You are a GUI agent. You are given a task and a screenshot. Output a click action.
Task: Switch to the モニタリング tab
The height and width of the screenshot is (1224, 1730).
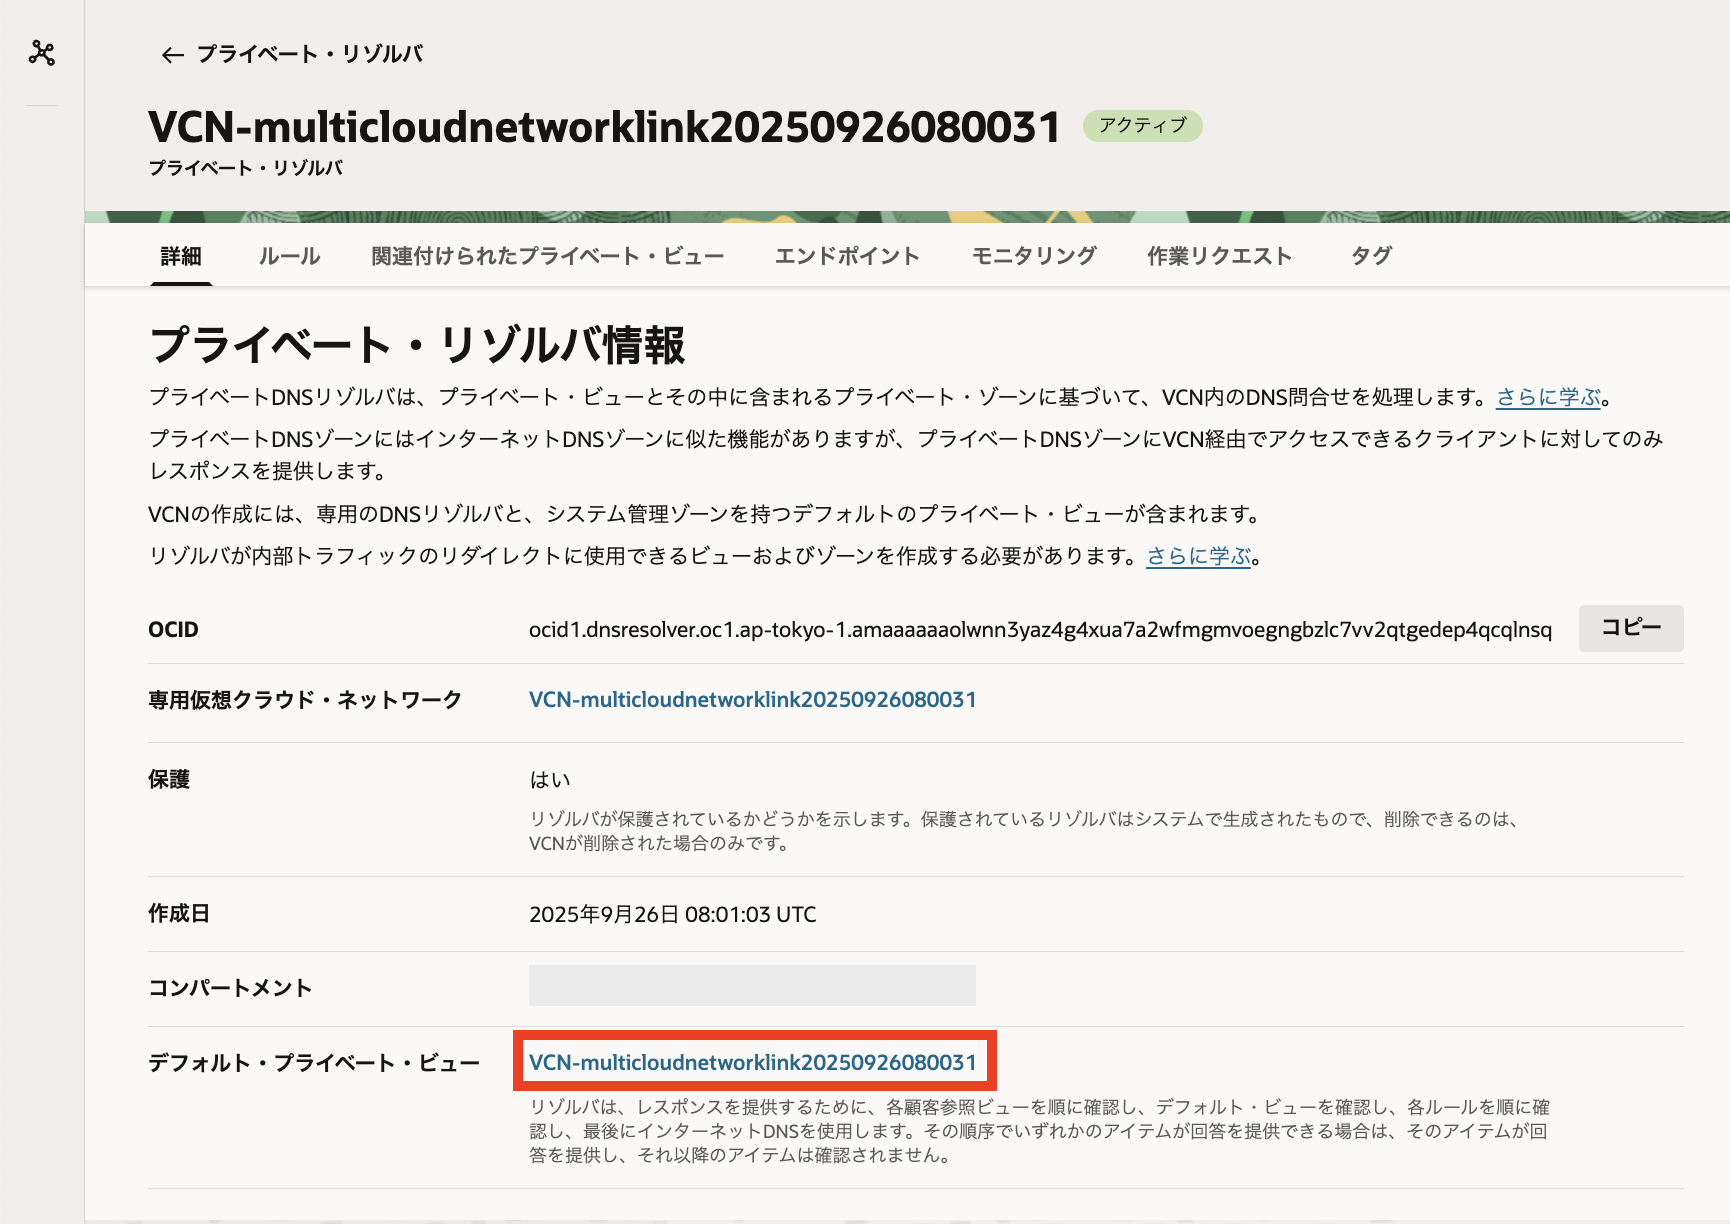[x=1032, y=256]
